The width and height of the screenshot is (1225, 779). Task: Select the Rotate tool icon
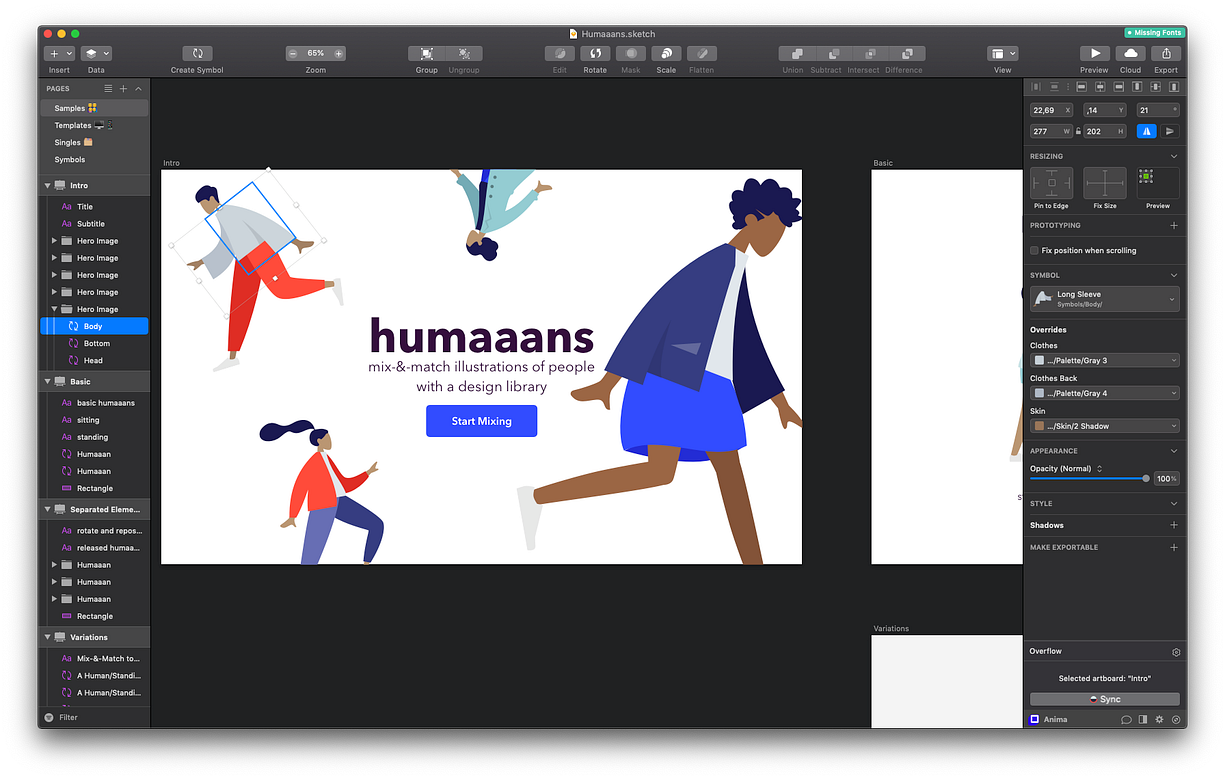point(595,53)
